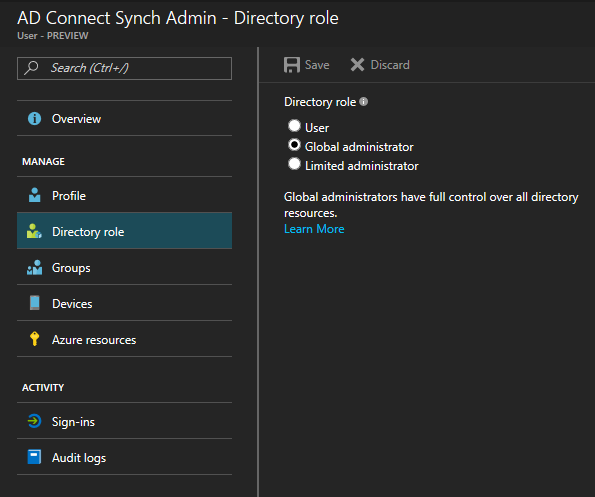Click the Directory role icon in sidebar
Screen dimensions: 595x497
point(34,231)
